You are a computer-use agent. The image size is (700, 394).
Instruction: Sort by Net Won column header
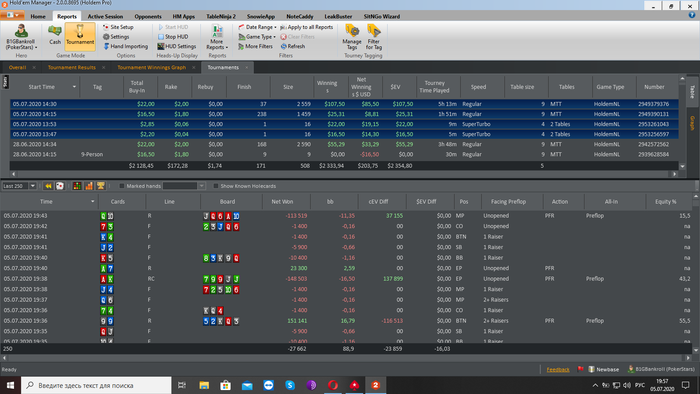coord(282,202)
